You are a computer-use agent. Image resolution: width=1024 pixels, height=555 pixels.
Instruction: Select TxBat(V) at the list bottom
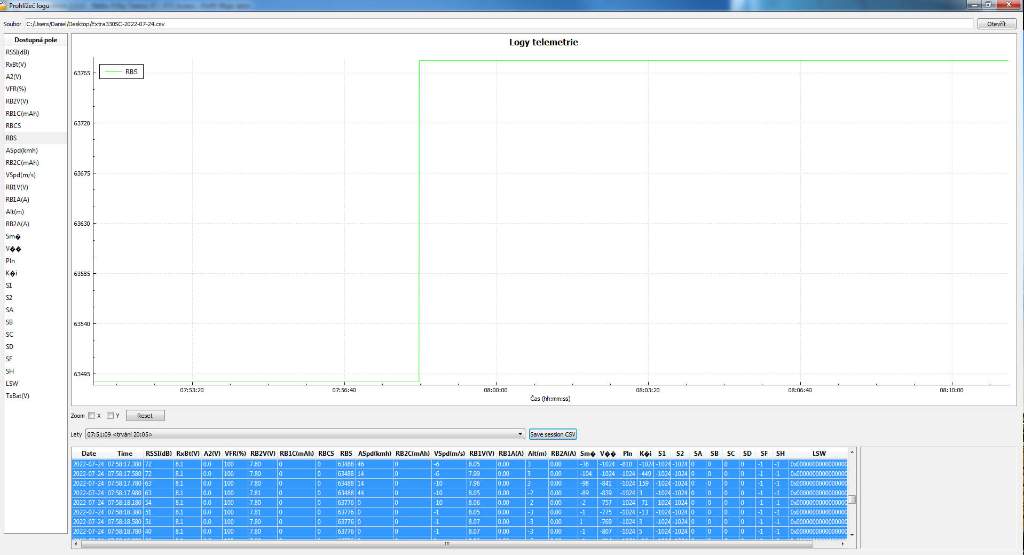click(17, 395)
